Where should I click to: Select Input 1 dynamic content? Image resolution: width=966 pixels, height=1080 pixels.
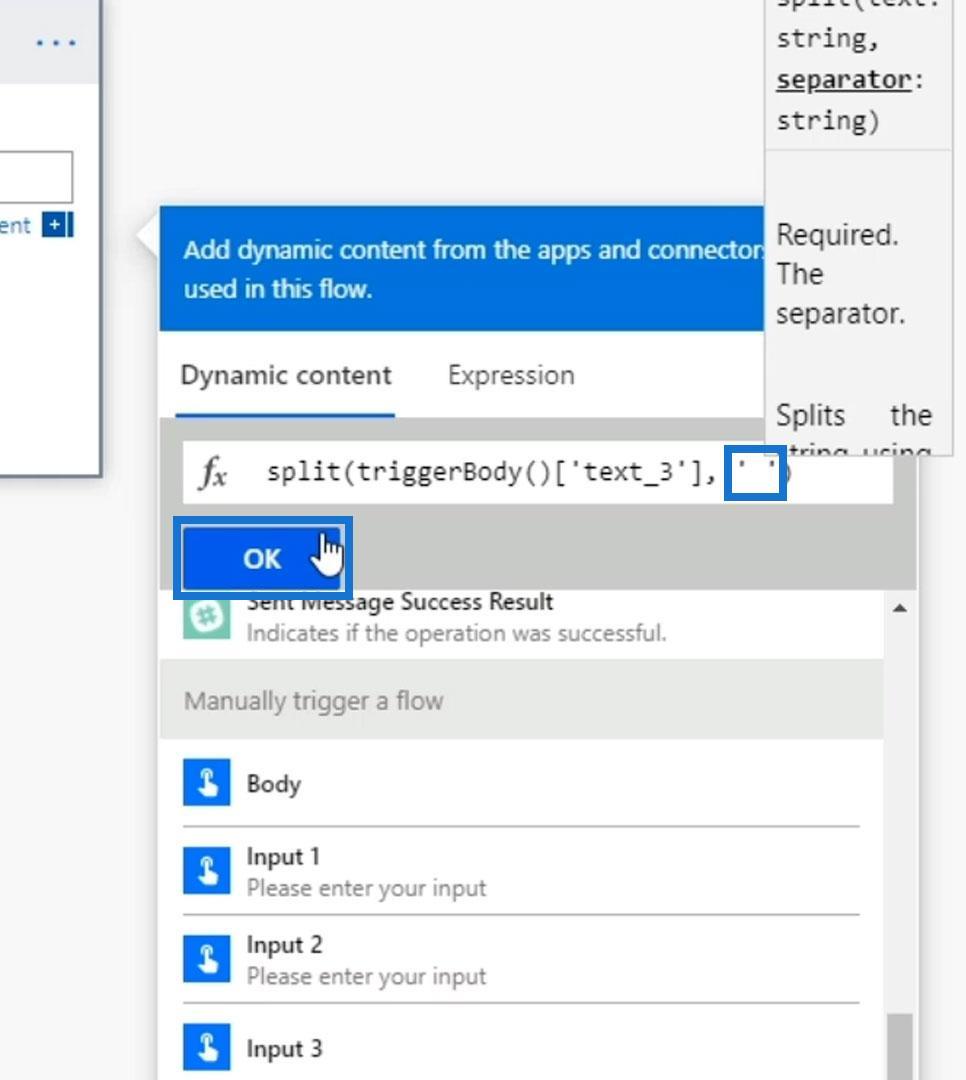click(521, 871)
